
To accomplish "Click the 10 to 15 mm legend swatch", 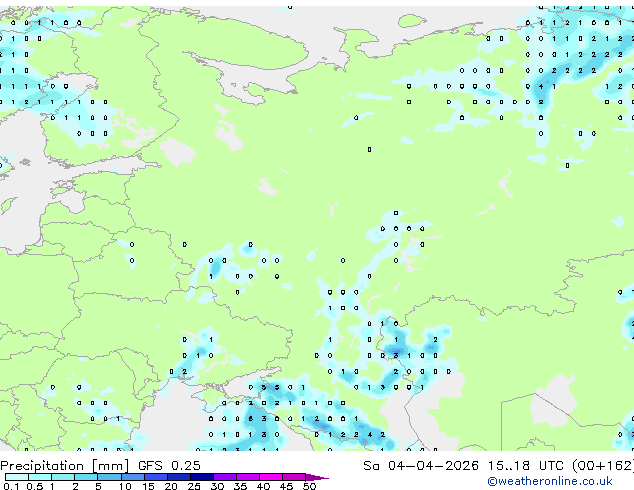I will point(132,477).
